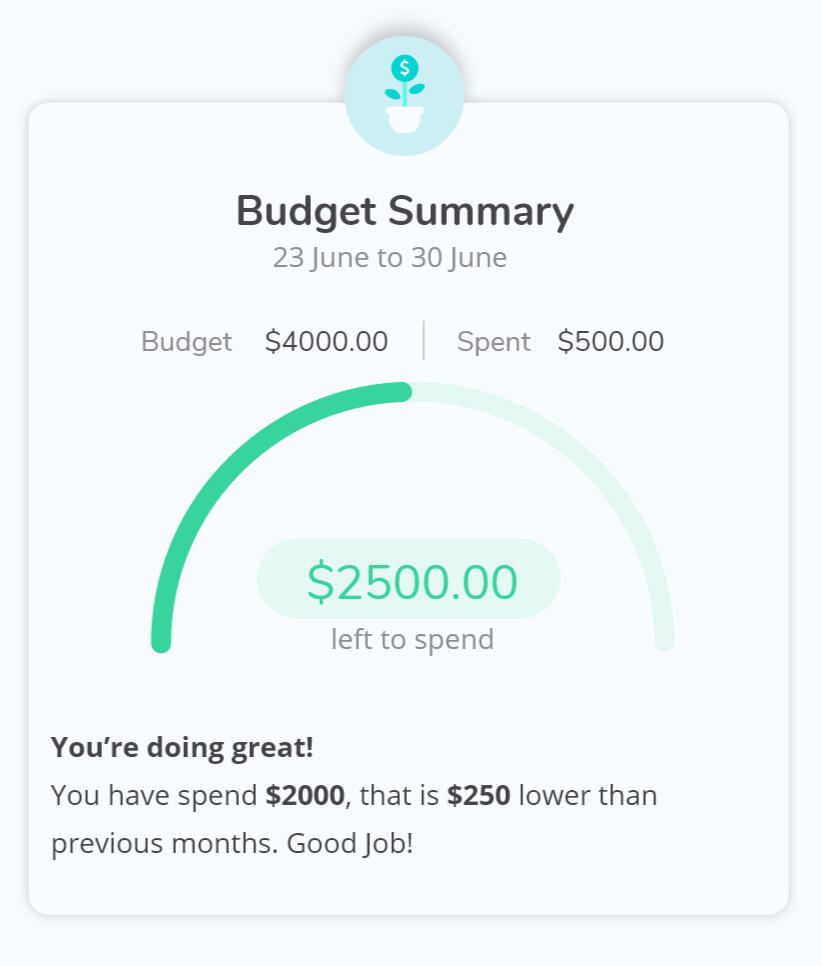The width and height of the screenshot is (822, 966).
Task: Click the dollar coin on the plant
Action: click(404, 68)
